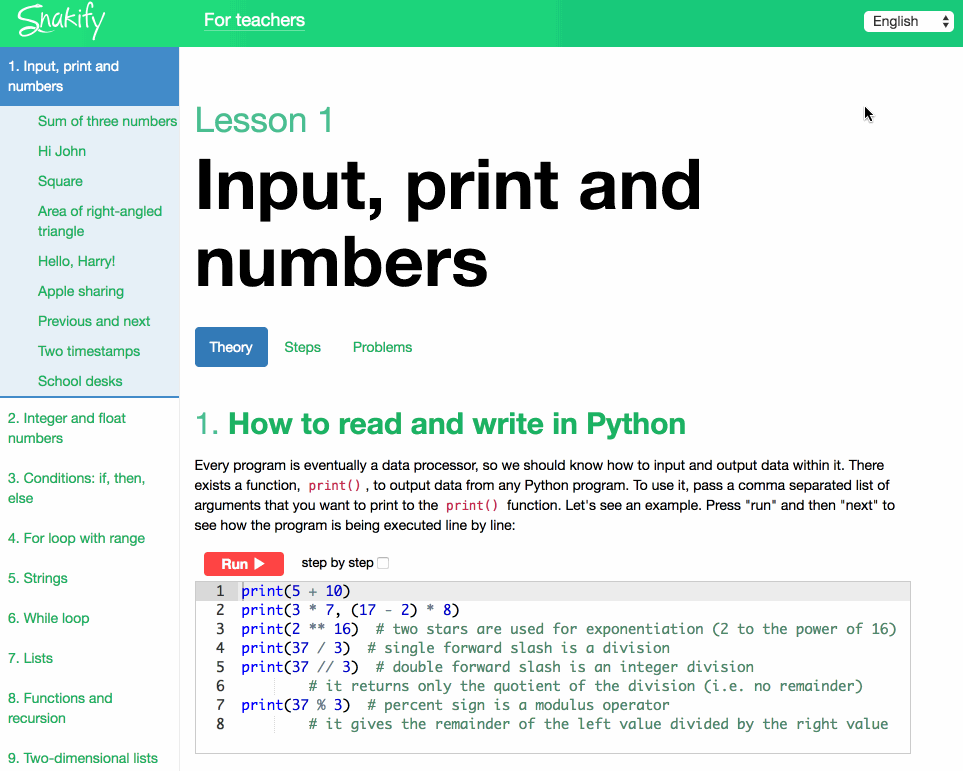
Task: Go to lesson 9. Two-dimensional lists
Action: (x=83, y=758)
